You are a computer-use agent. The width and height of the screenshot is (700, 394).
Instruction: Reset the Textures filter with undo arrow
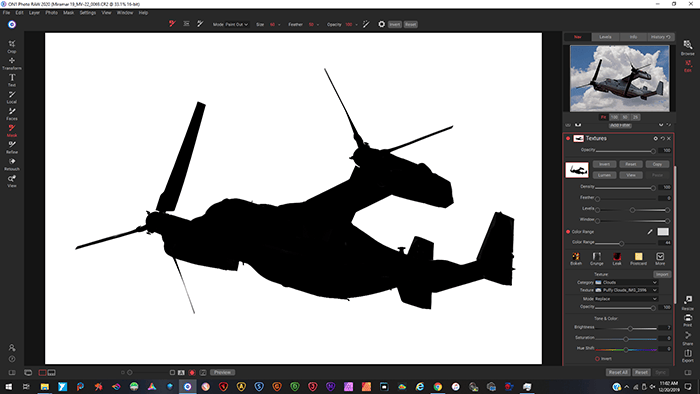tap(662, 138)
